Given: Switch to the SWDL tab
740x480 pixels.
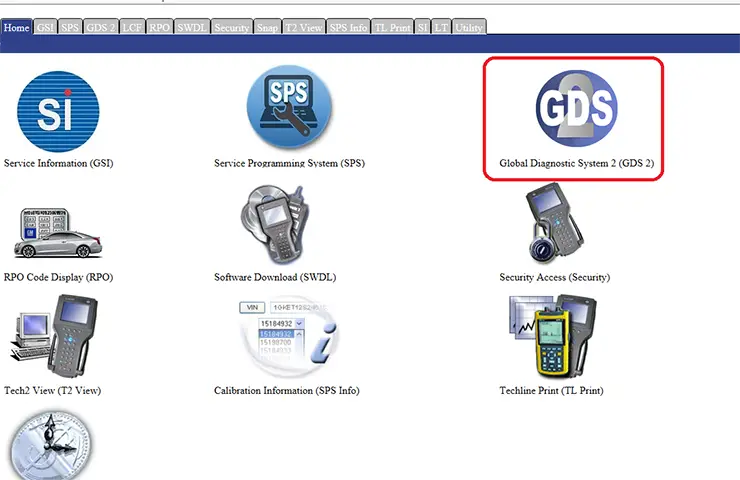Looking at the screenshot, I should (192, 27).
